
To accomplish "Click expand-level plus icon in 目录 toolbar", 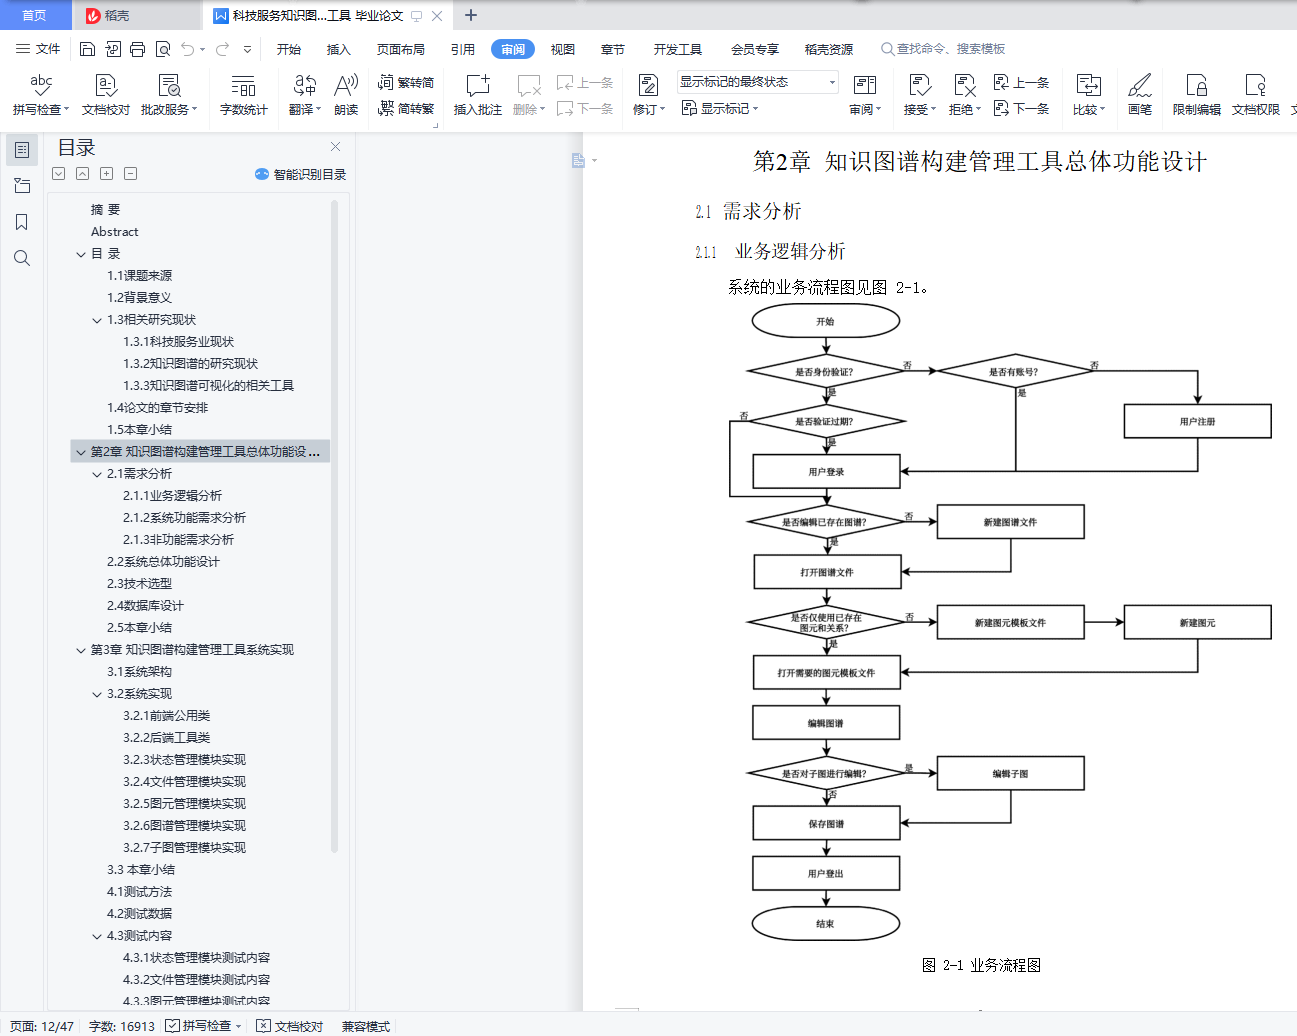I will [x=107, y=174].
